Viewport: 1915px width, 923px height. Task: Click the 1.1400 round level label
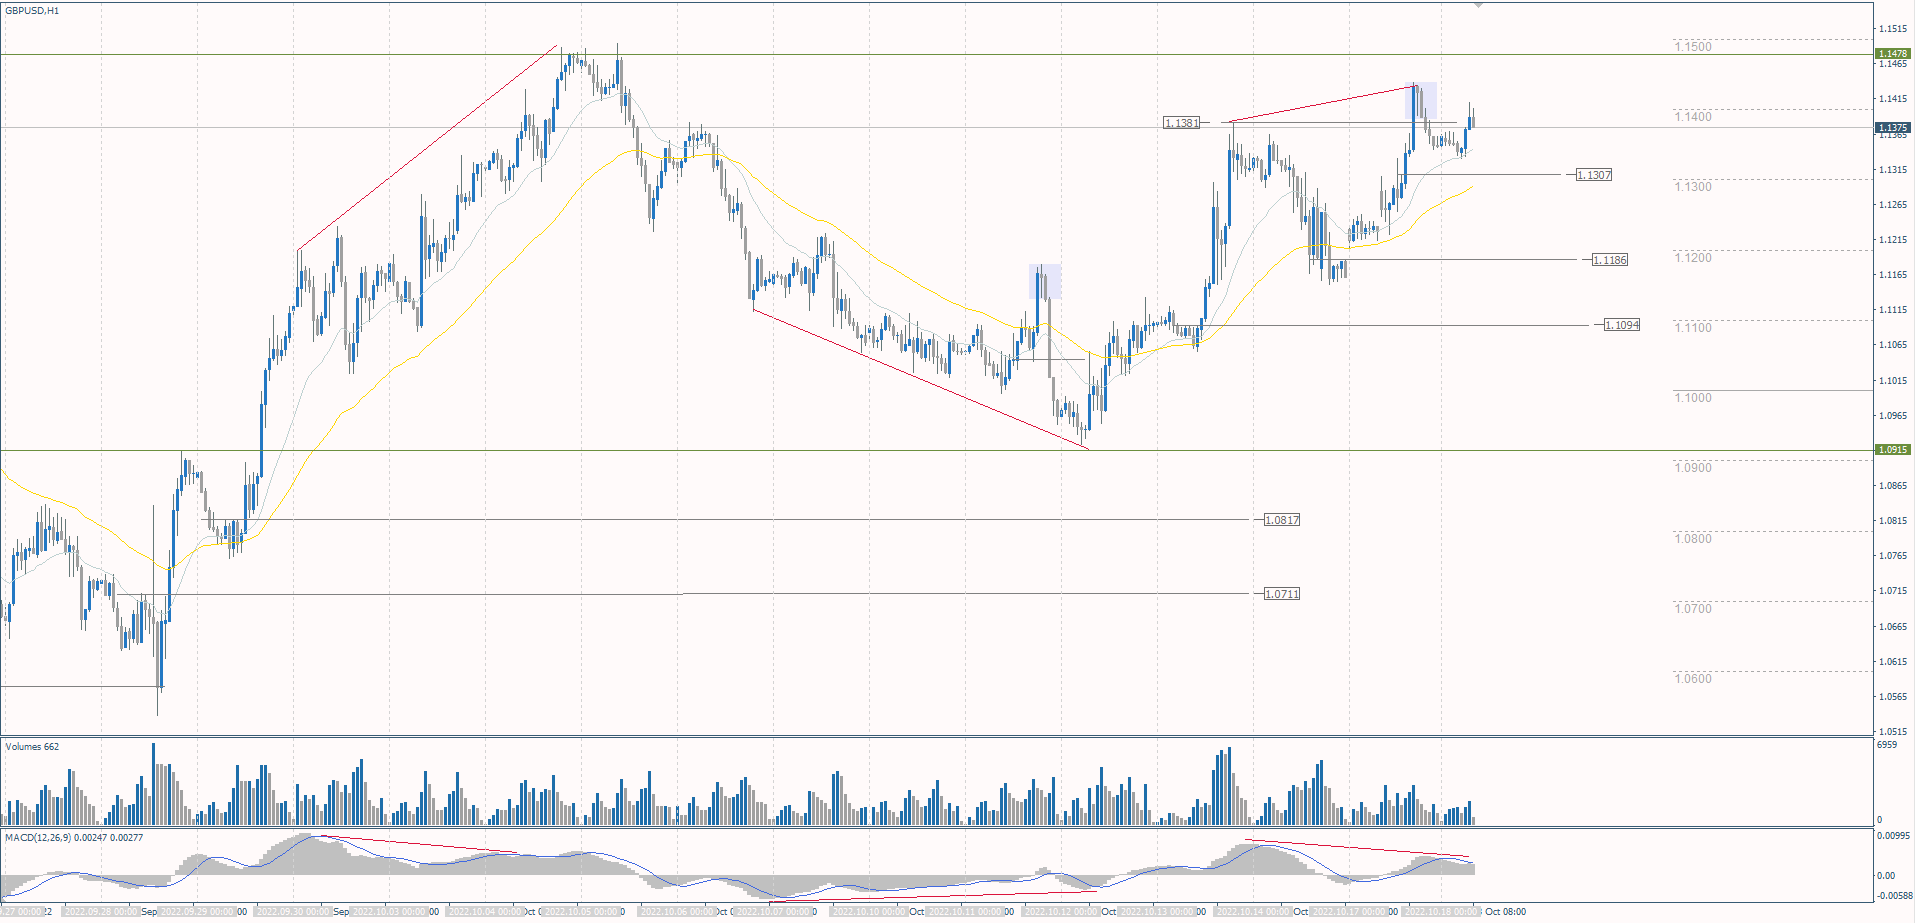[1693, 117]
